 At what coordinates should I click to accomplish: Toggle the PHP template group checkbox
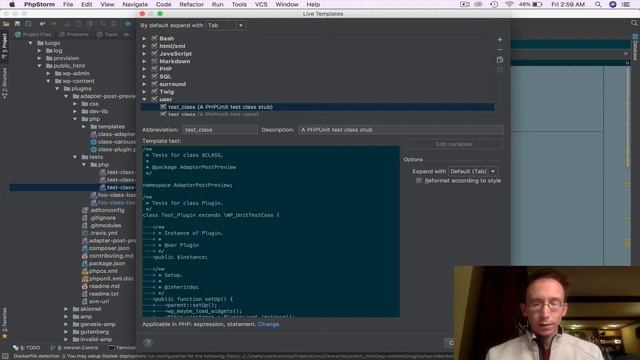154,69
